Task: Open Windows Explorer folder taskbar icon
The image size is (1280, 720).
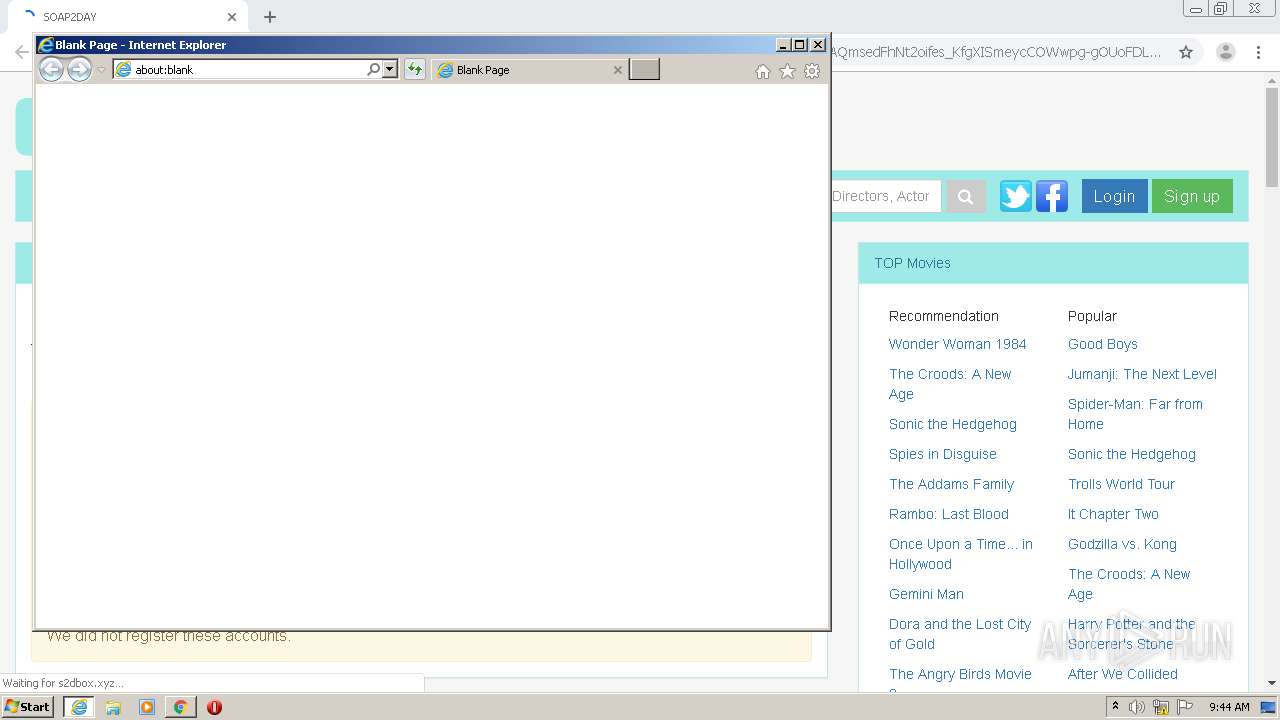Action: click(x=113, y=707)
